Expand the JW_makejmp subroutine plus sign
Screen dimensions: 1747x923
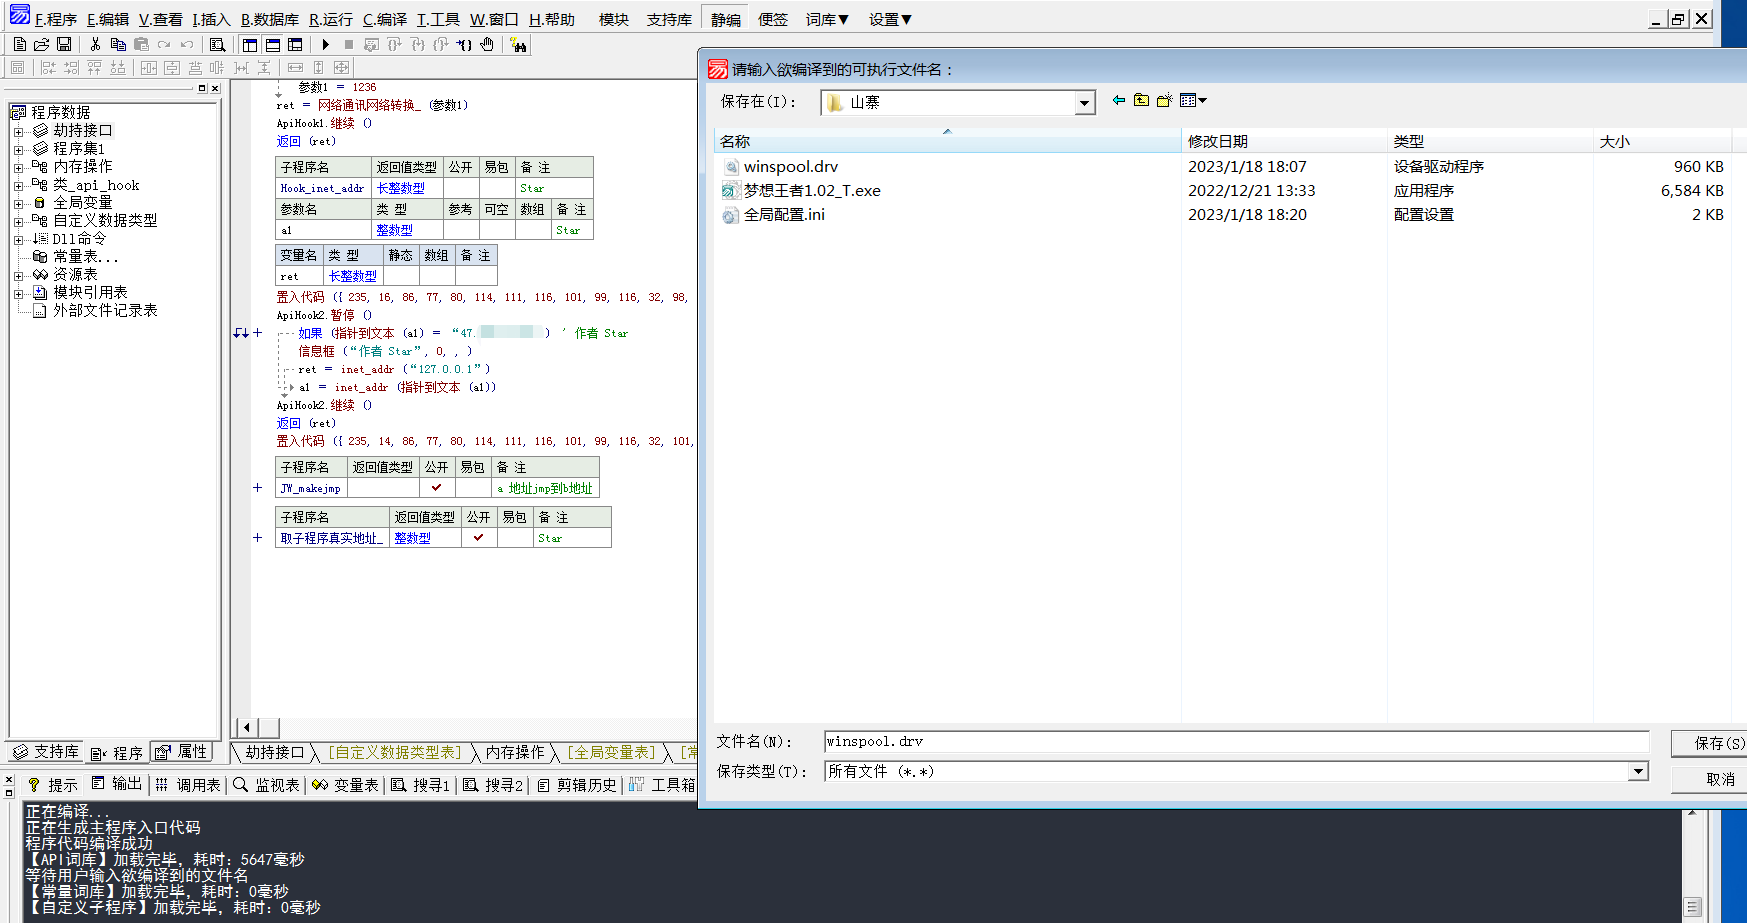point(257,488)
